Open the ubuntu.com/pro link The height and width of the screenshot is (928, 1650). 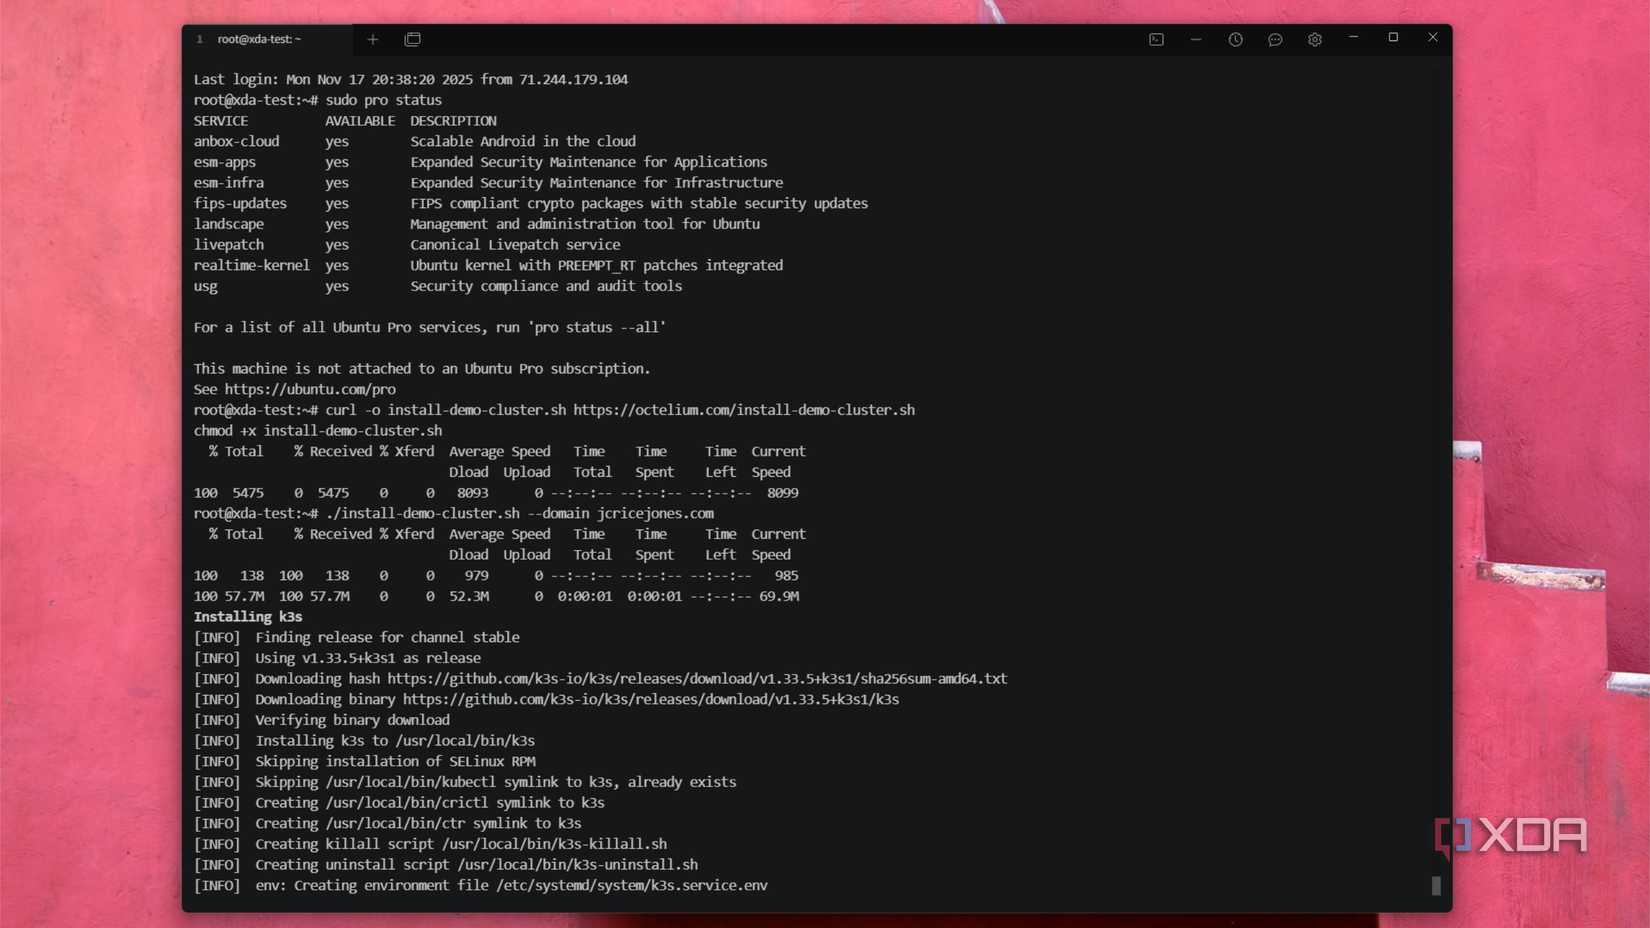(310, 389)
